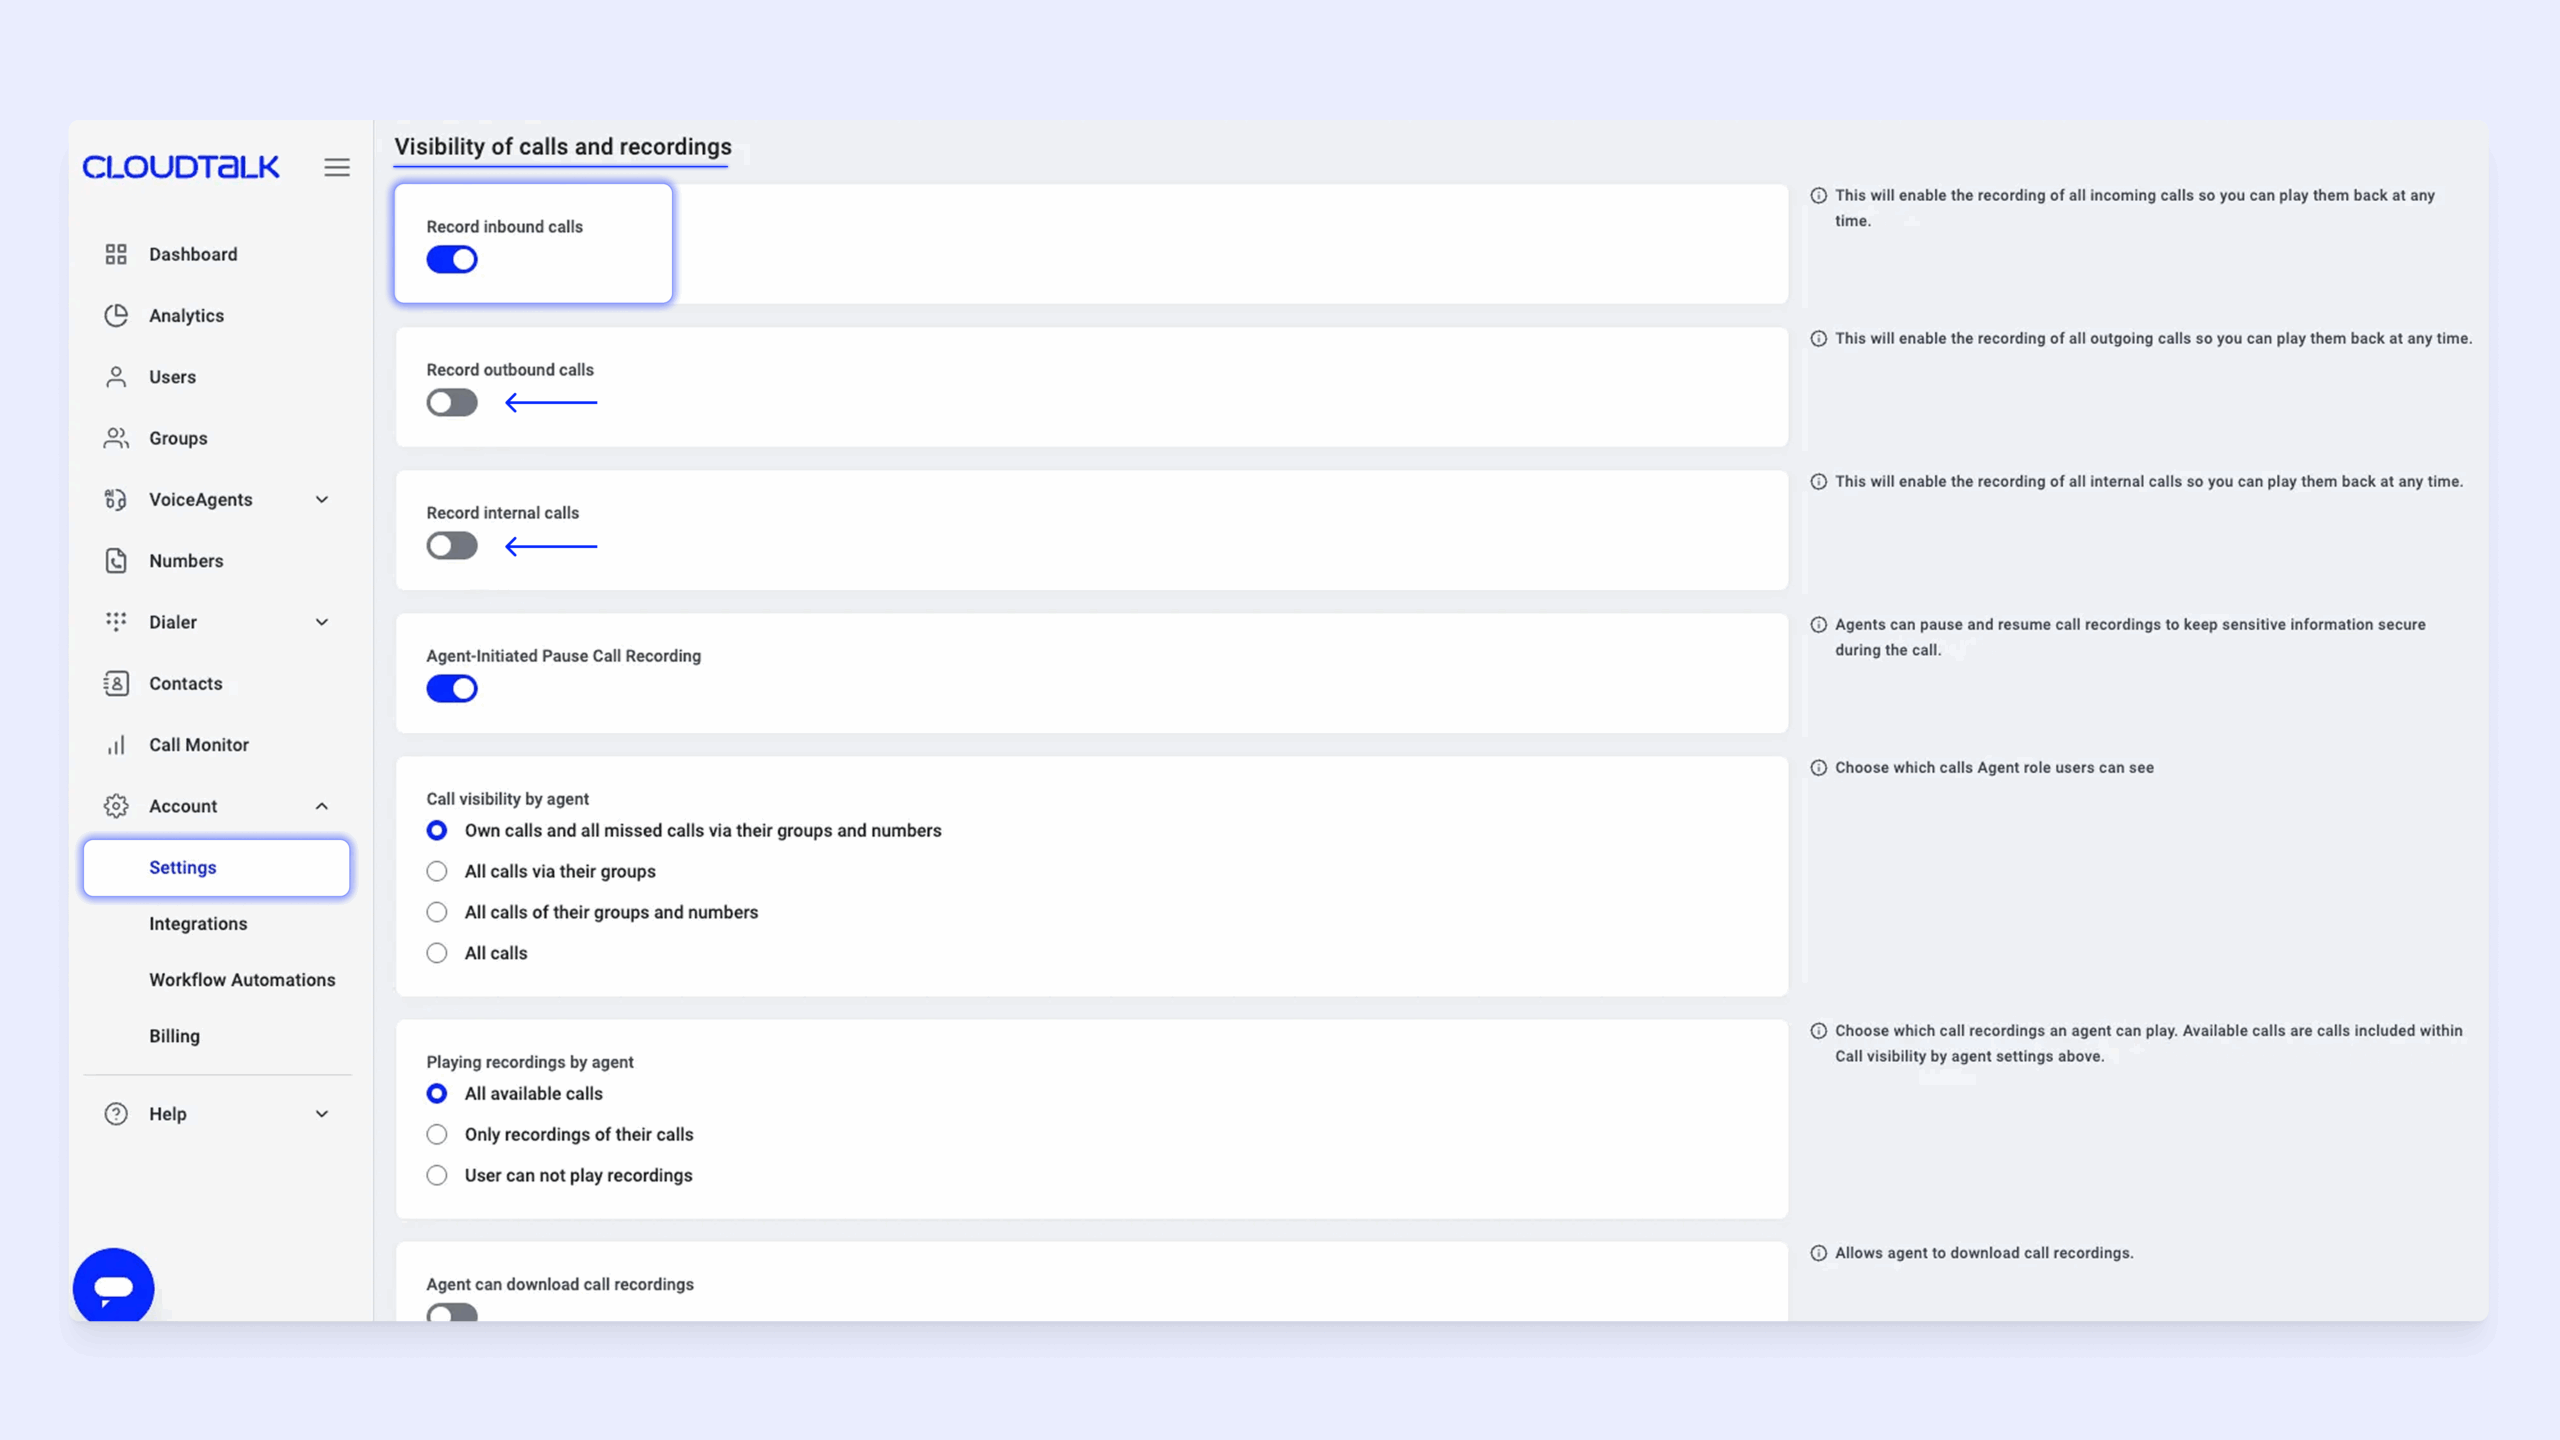Expand the Dialer menu chevron
Screen dimensions: 2560x1440
[322, 622]
